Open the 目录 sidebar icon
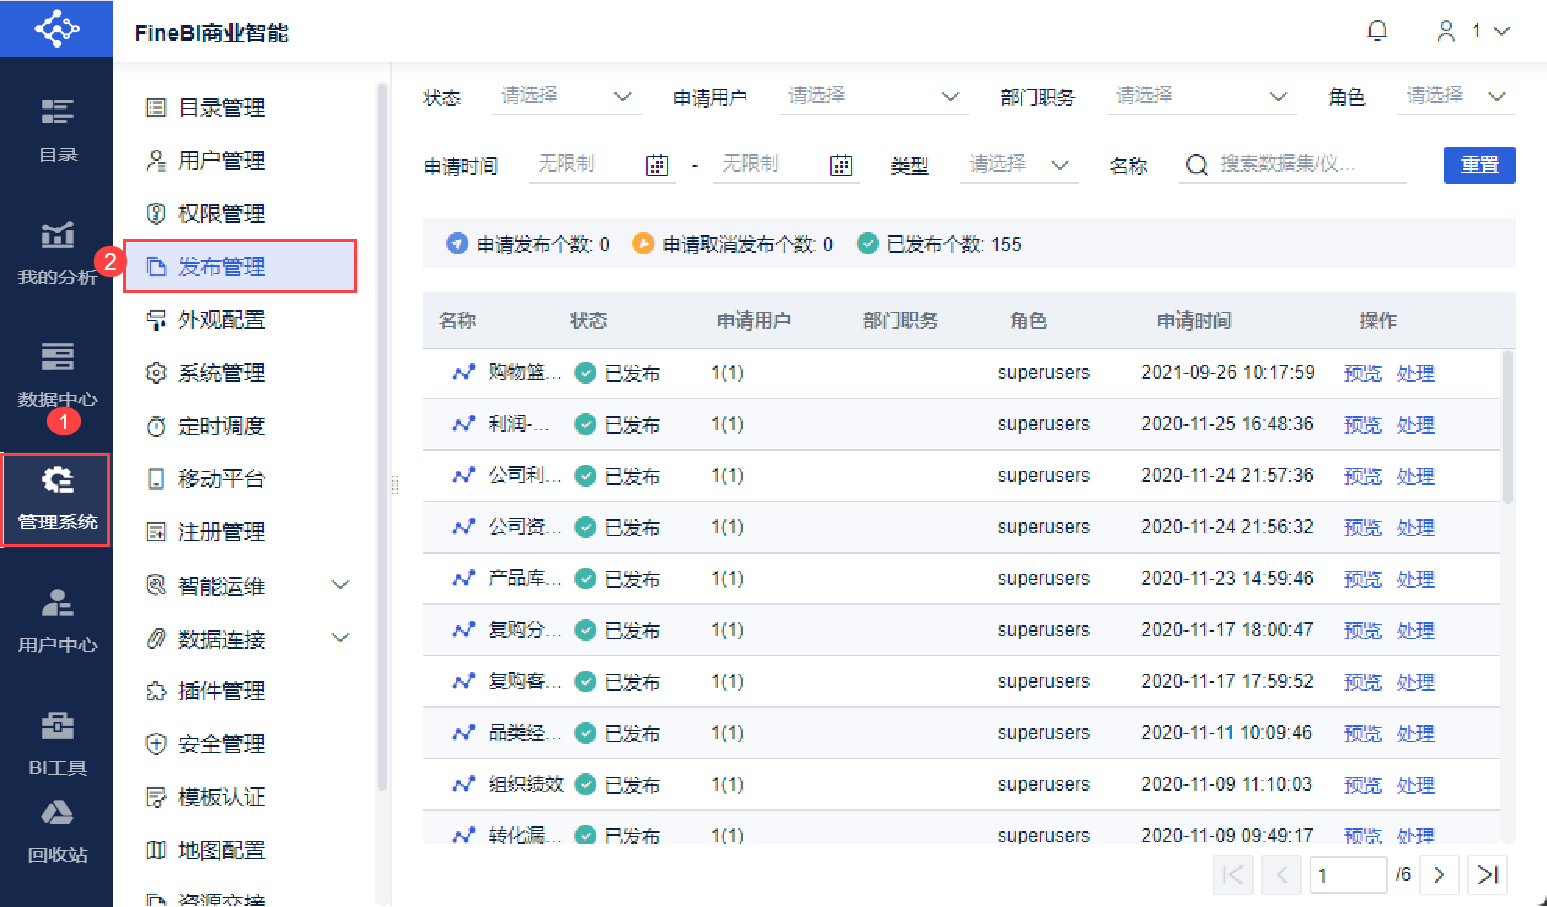The width and height of the screenshot is (1547, 907). [57, 128]
